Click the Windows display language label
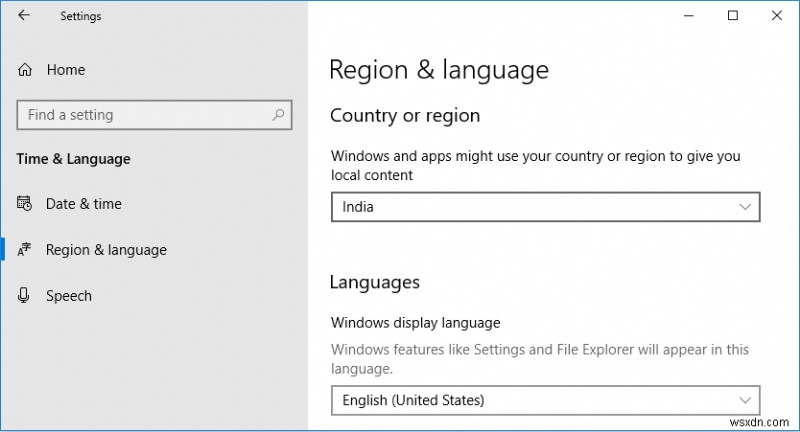The image size is (800, 432). pos(415,323)
